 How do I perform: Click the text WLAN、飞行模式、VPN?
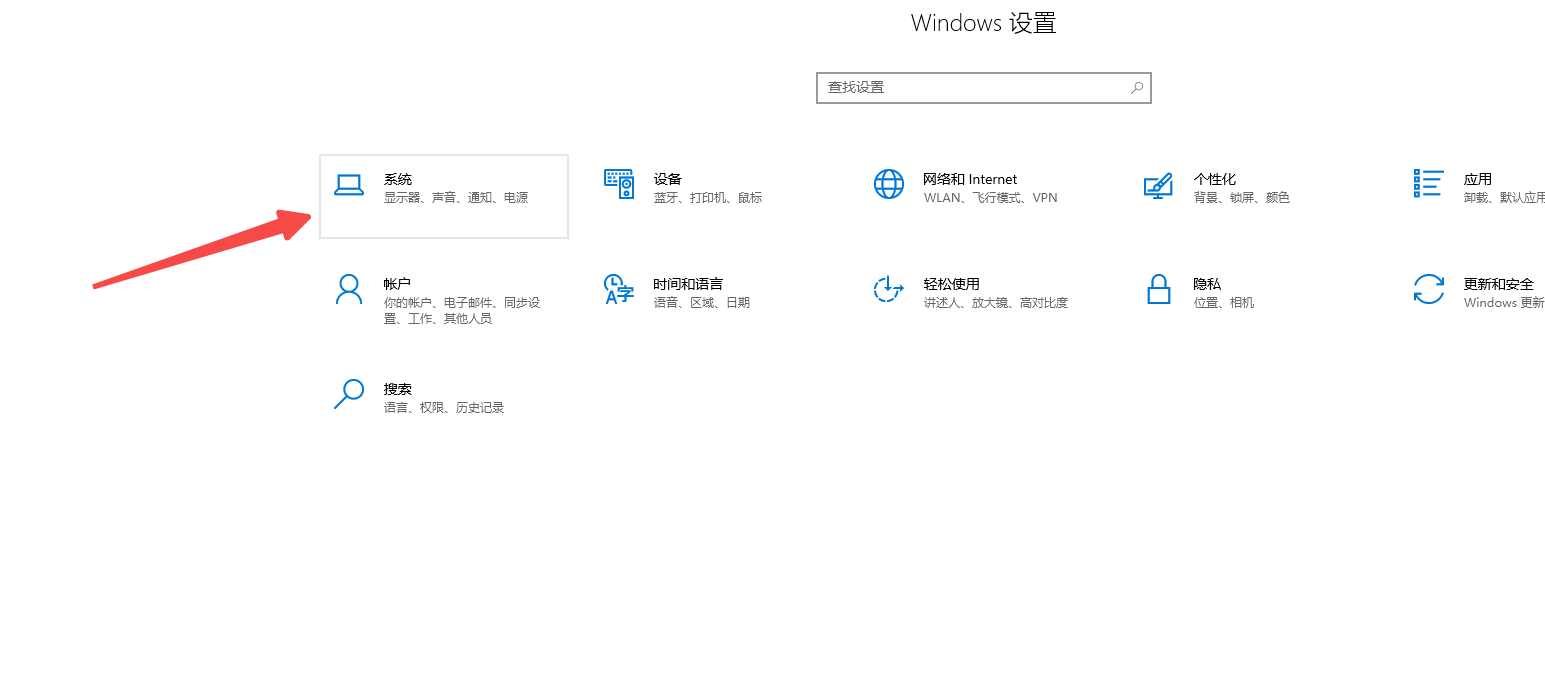coord(990,198)
